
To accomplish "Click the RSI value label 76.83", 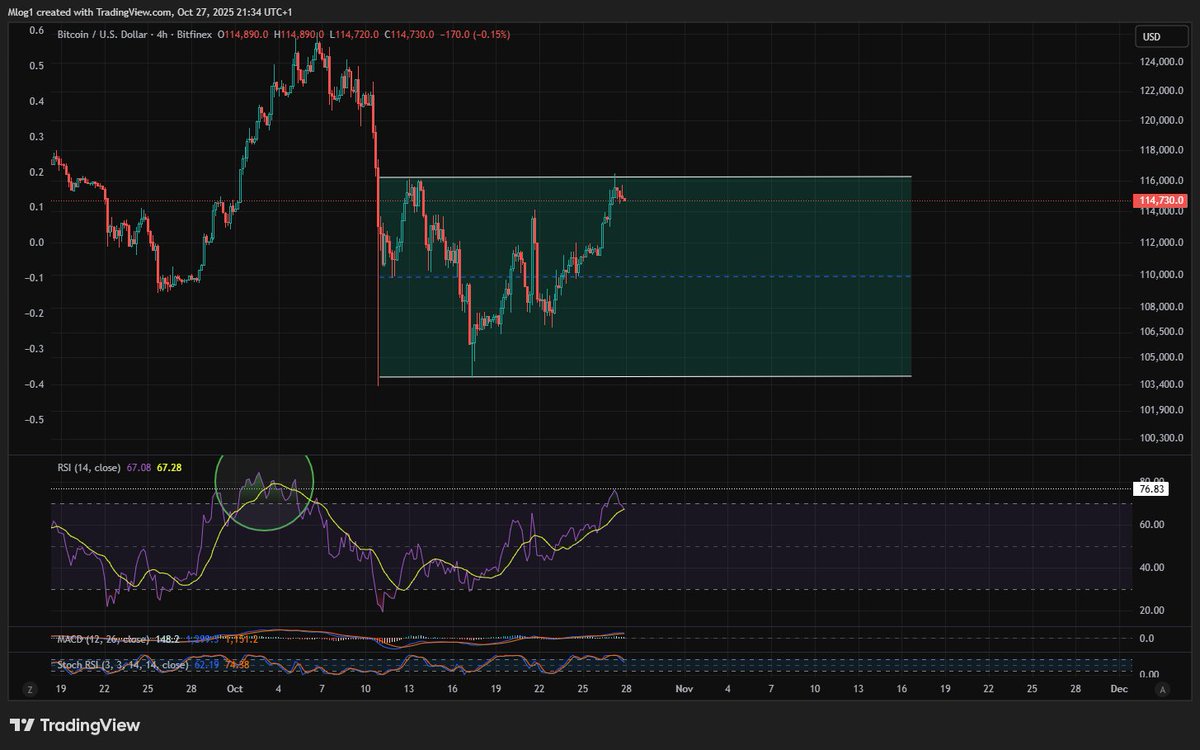I will [x=1149, y=490].
